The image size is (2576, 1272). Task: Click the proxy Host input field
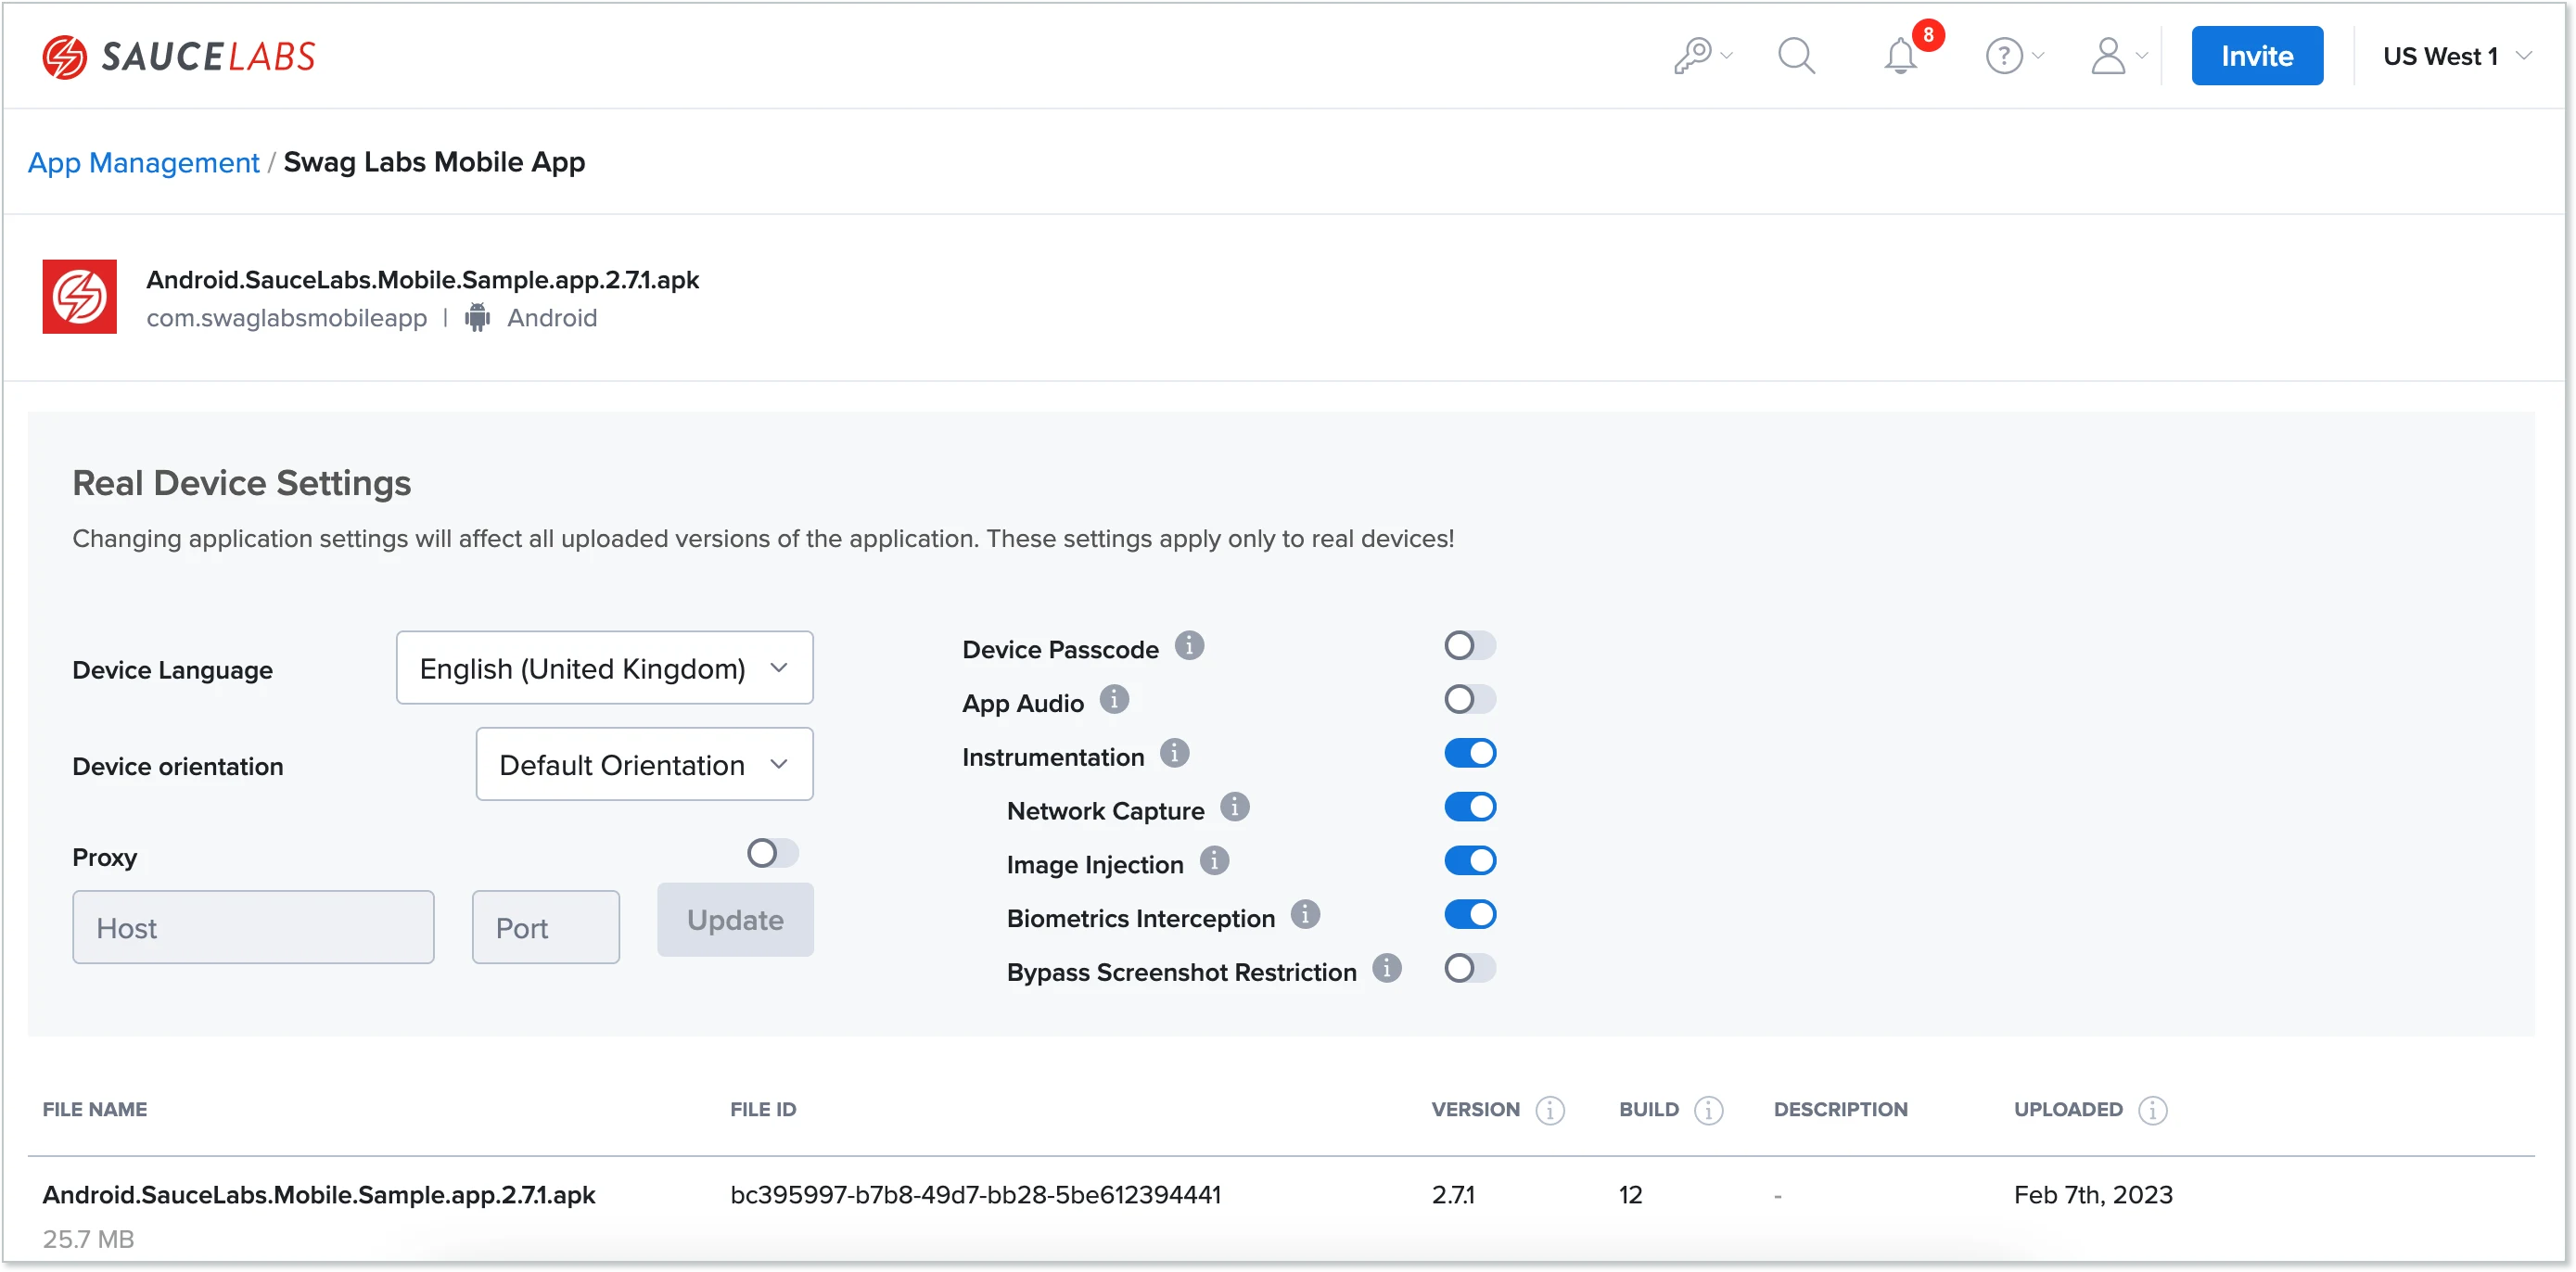tap(253, 927)
